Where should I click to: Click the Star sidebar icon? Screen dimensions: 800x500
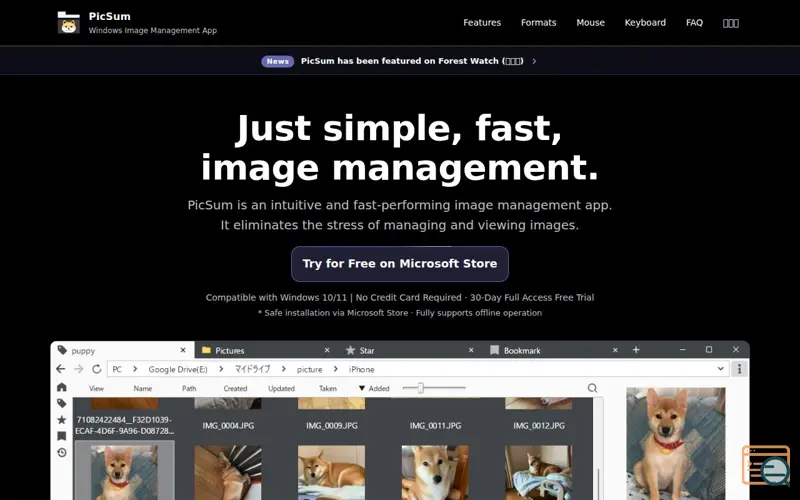coord(62,419)
